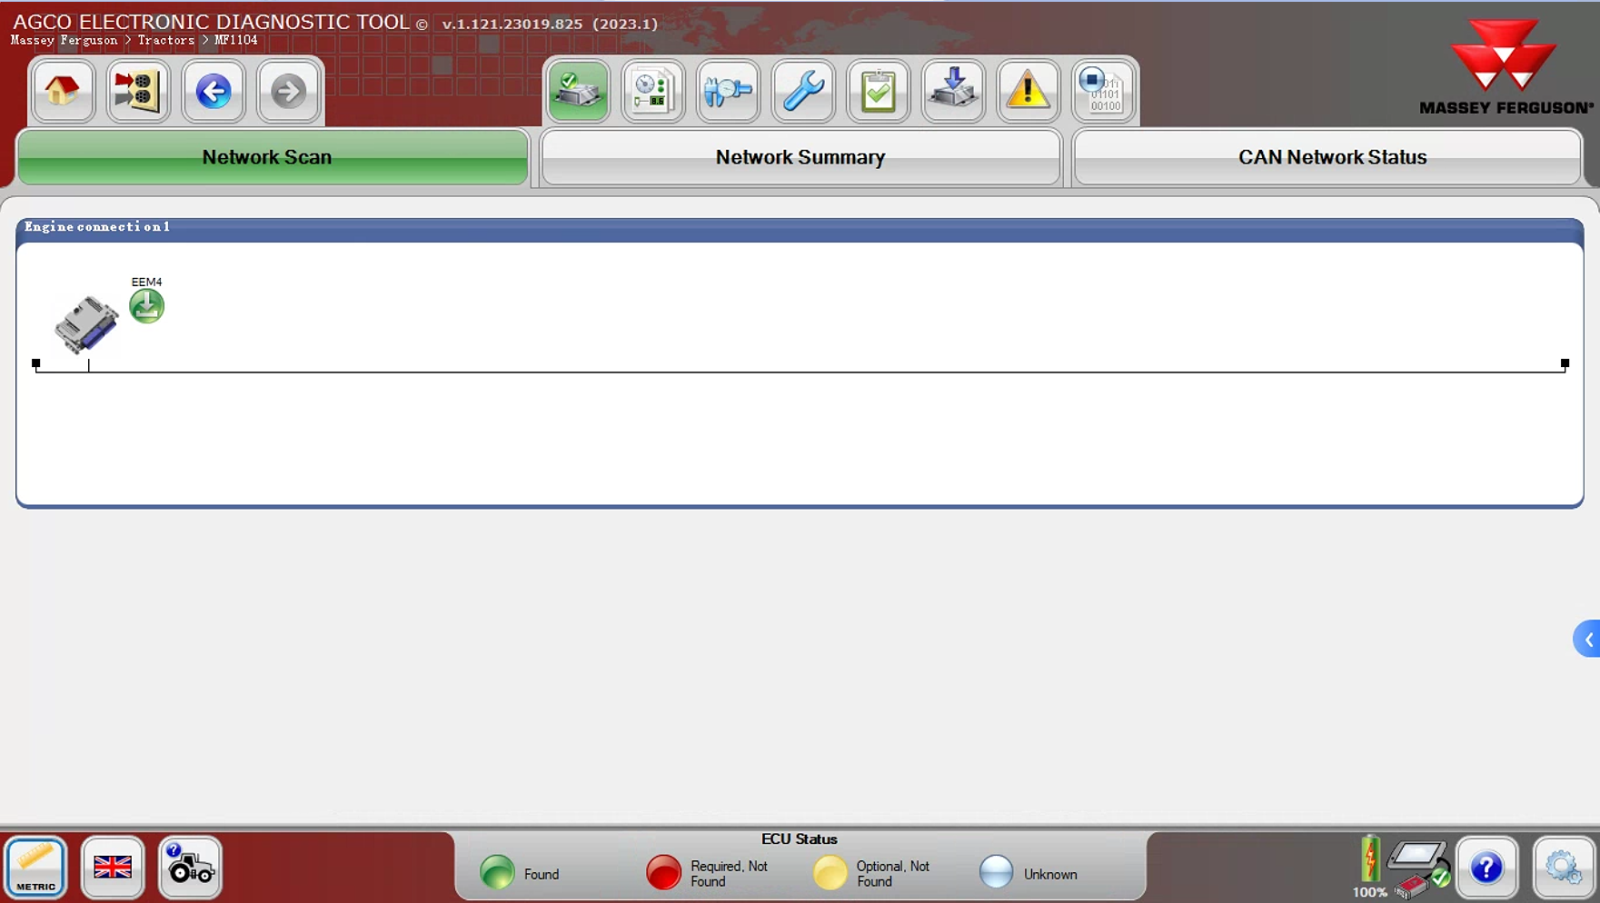Viewport: 1600px width, 903px height.
Task: Click the EEM4 green download status icon
Action: pos(147,306)
